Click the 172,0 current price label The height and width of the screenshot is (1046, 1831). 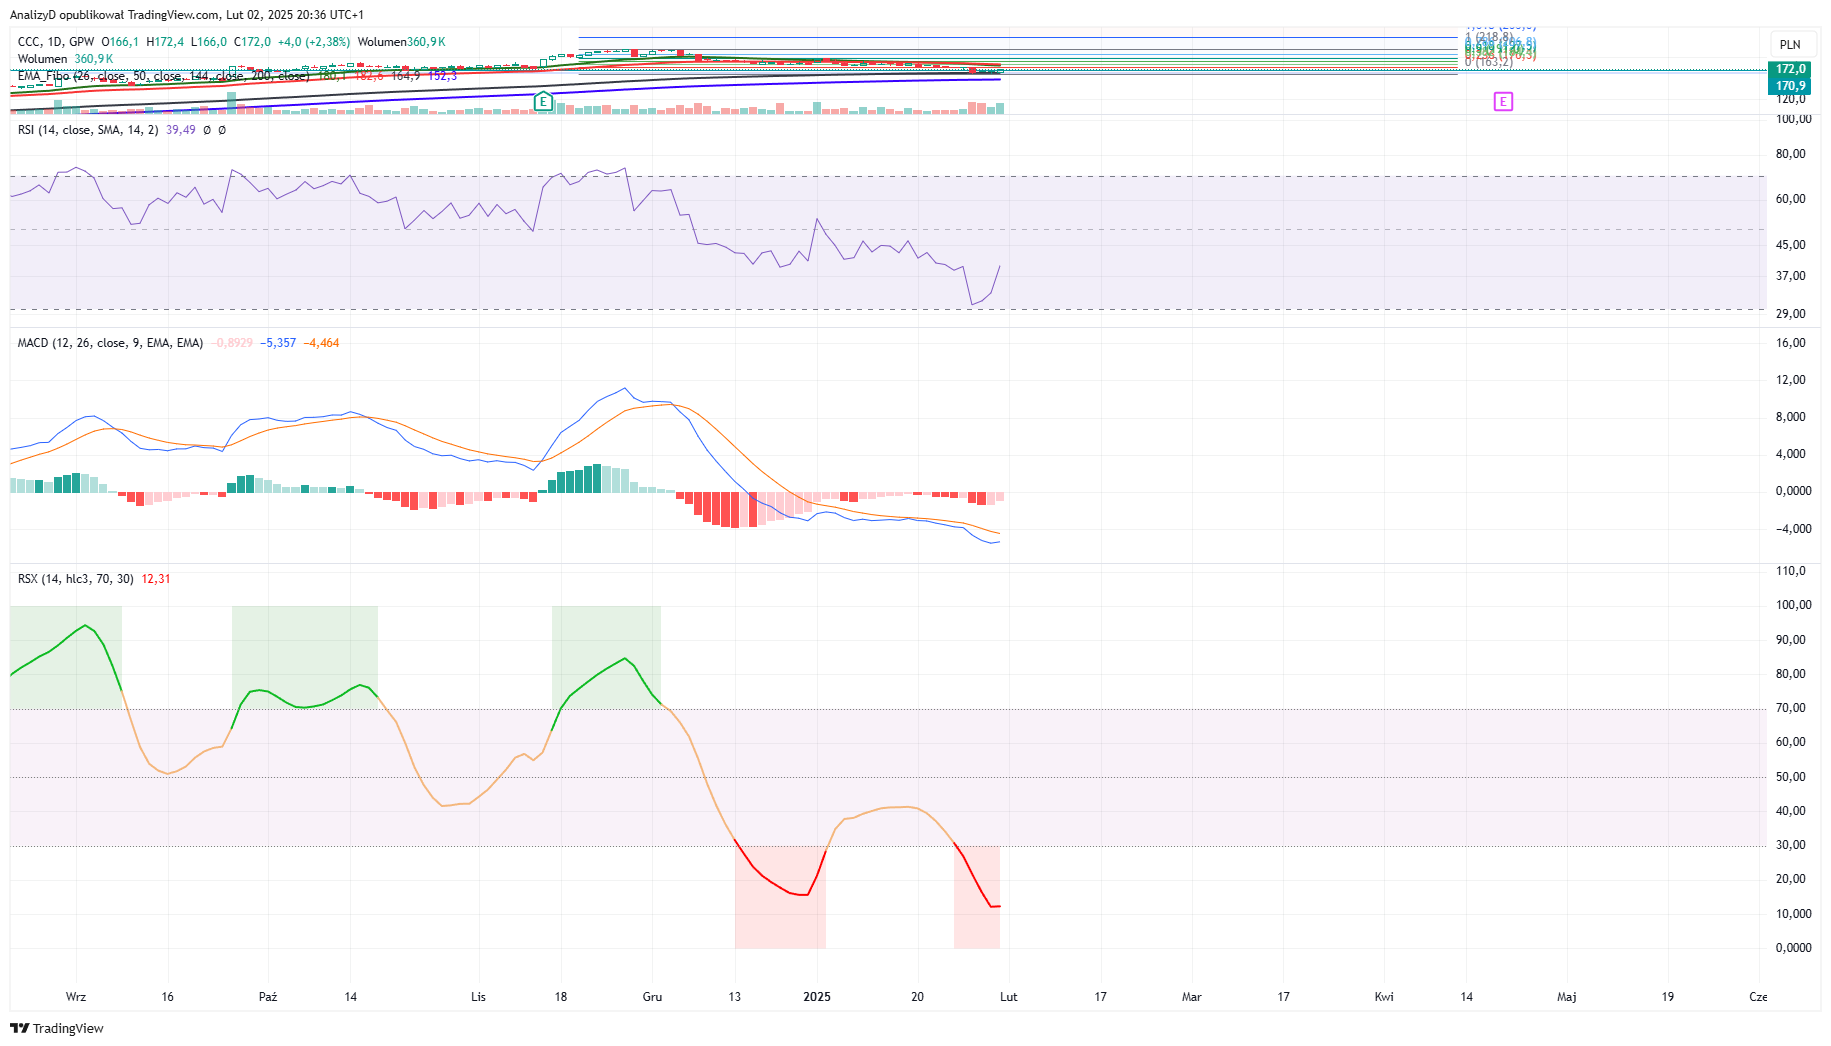point(1790,69)
